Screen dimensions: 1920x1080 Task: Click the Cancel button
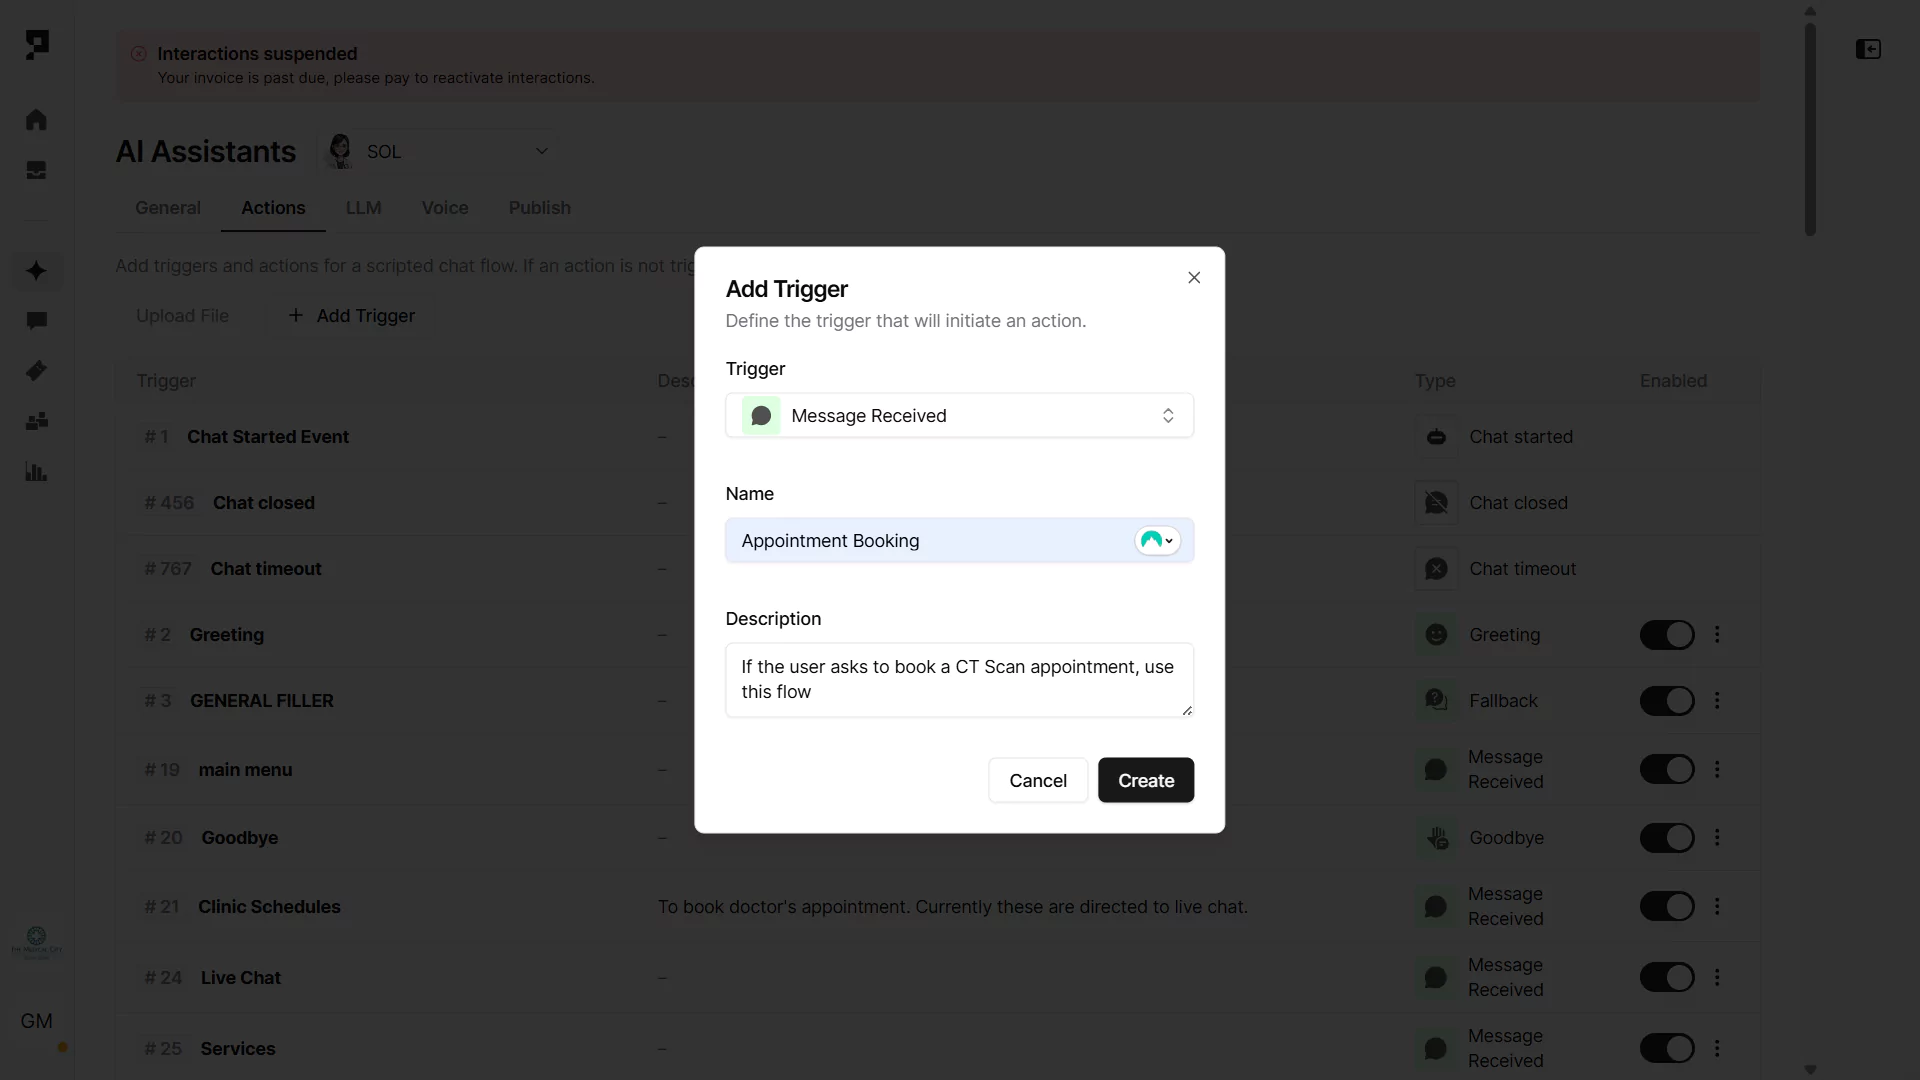[1037, 781]
